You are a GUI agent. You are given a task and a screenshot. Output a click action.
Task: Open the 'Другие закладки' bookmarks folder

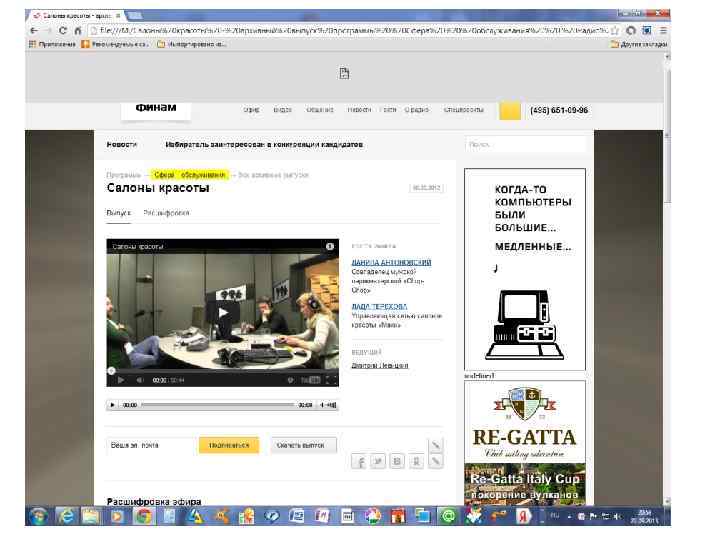pos(639,44)
